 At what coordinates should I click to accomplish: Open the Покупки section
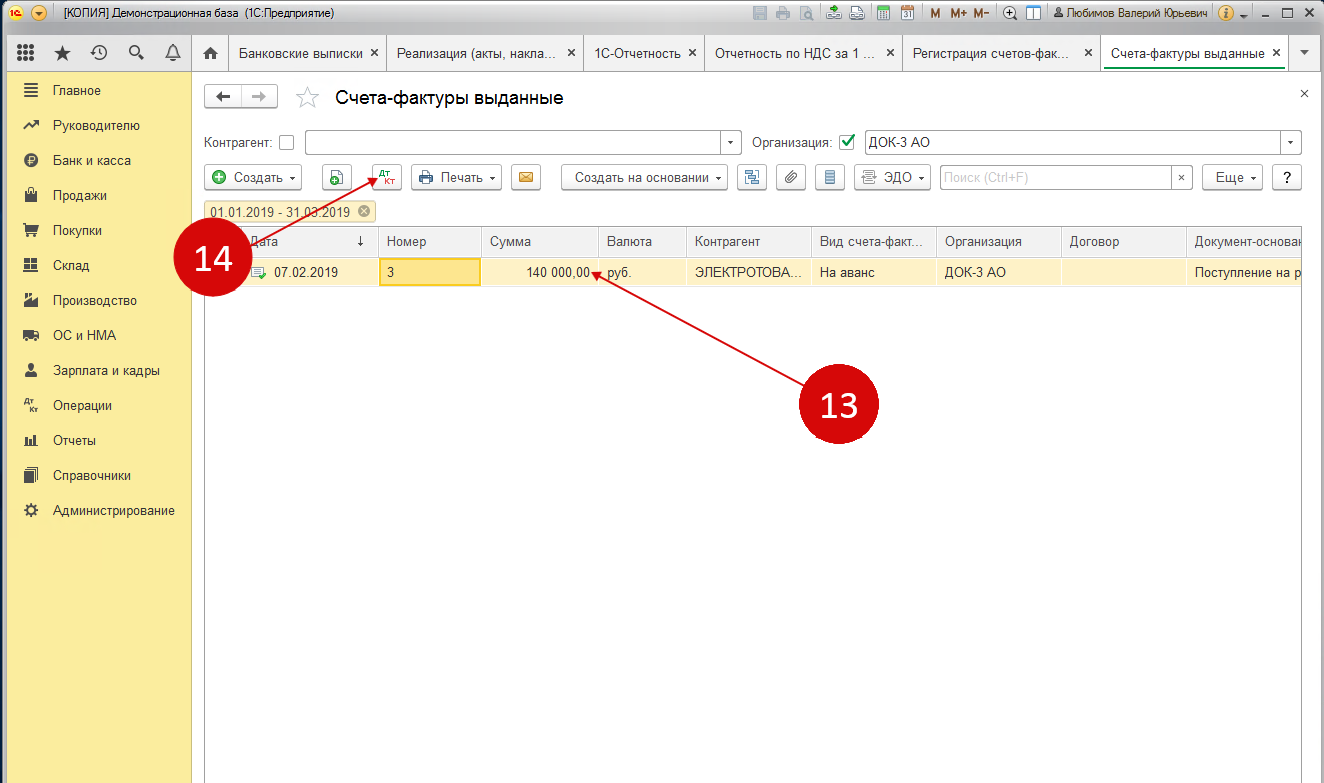pyautogui.click(x=78, y=230)
